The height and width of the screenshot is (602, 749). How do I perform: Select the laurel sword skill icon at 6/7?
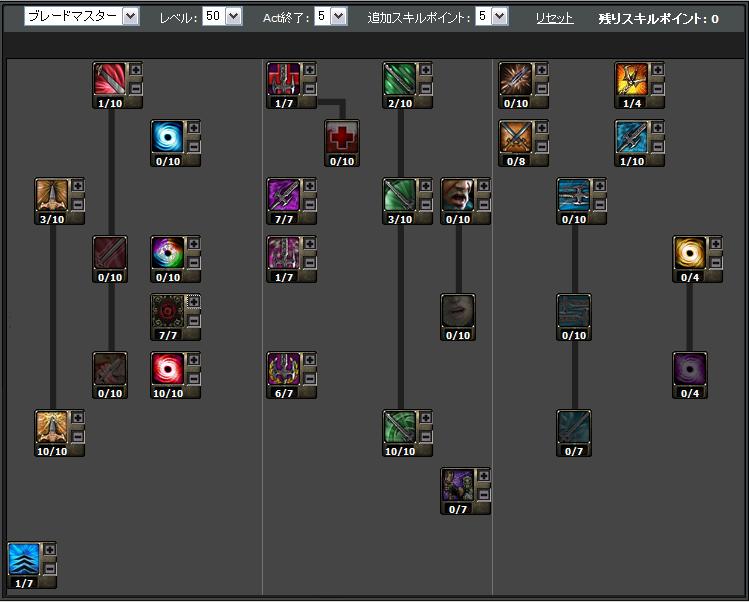[x=284, y=369]
